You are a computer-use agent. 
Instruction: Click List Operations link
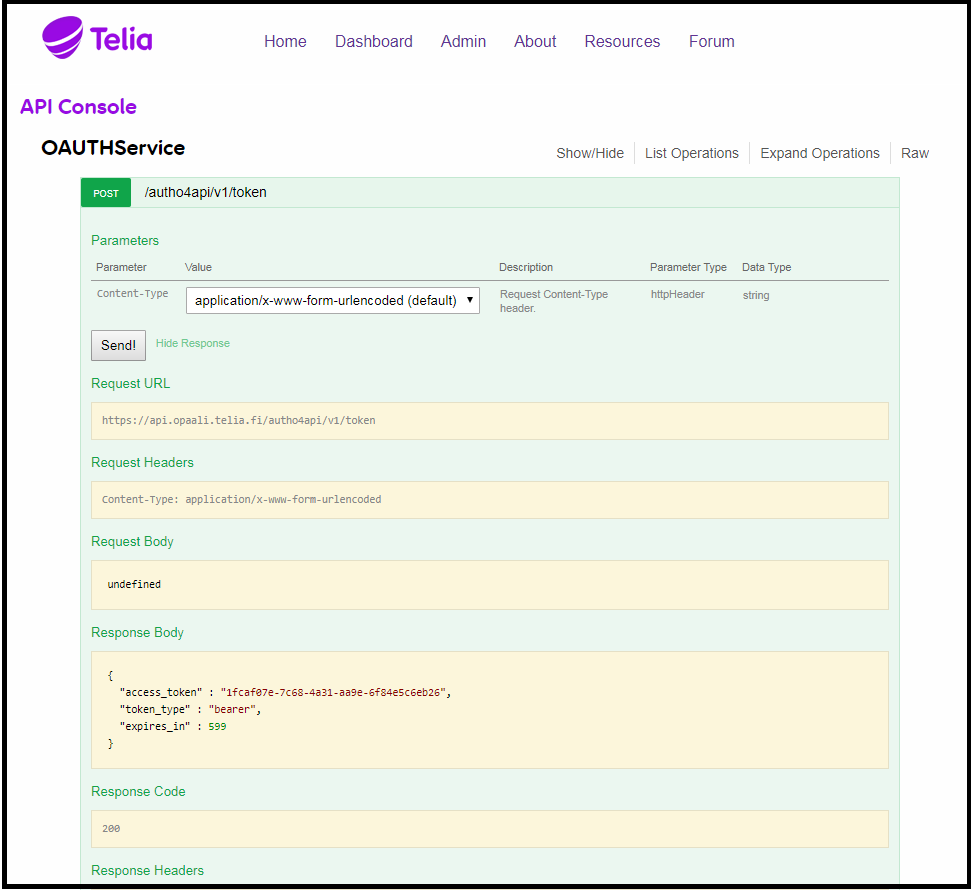point(692,153)
